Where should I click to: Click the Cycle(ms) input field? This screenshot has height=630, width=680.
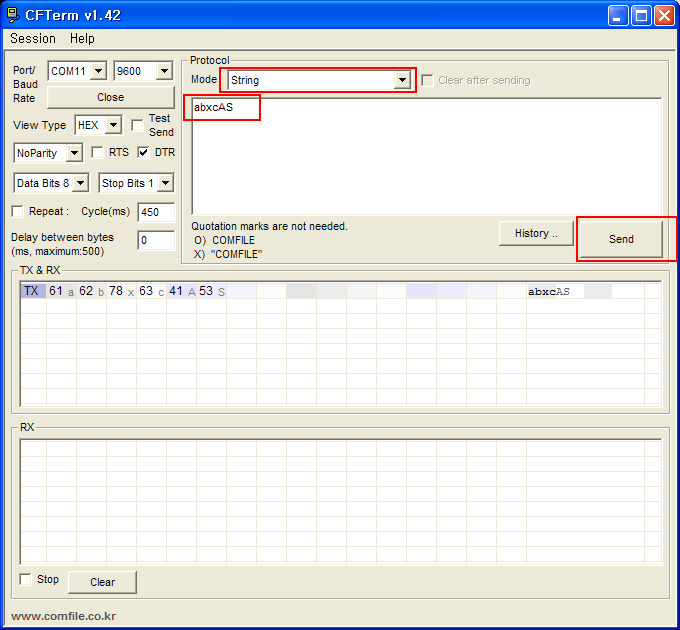tap(155, 212)
